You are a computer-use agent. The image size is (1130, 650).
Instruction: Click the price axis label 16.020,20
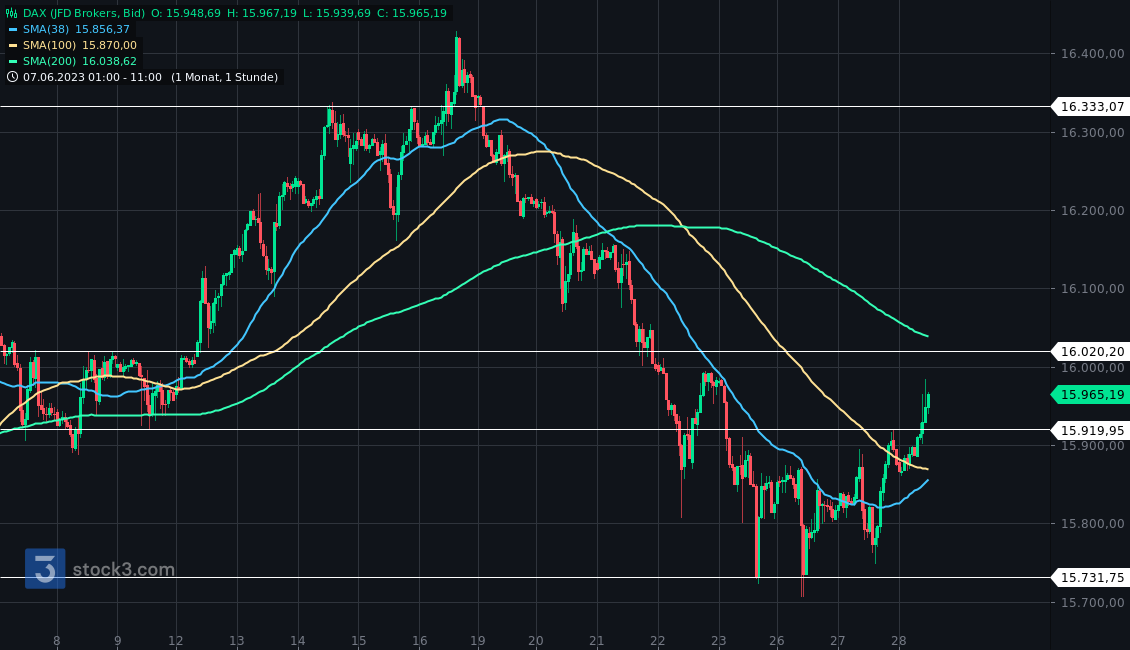pos(1092,351)
